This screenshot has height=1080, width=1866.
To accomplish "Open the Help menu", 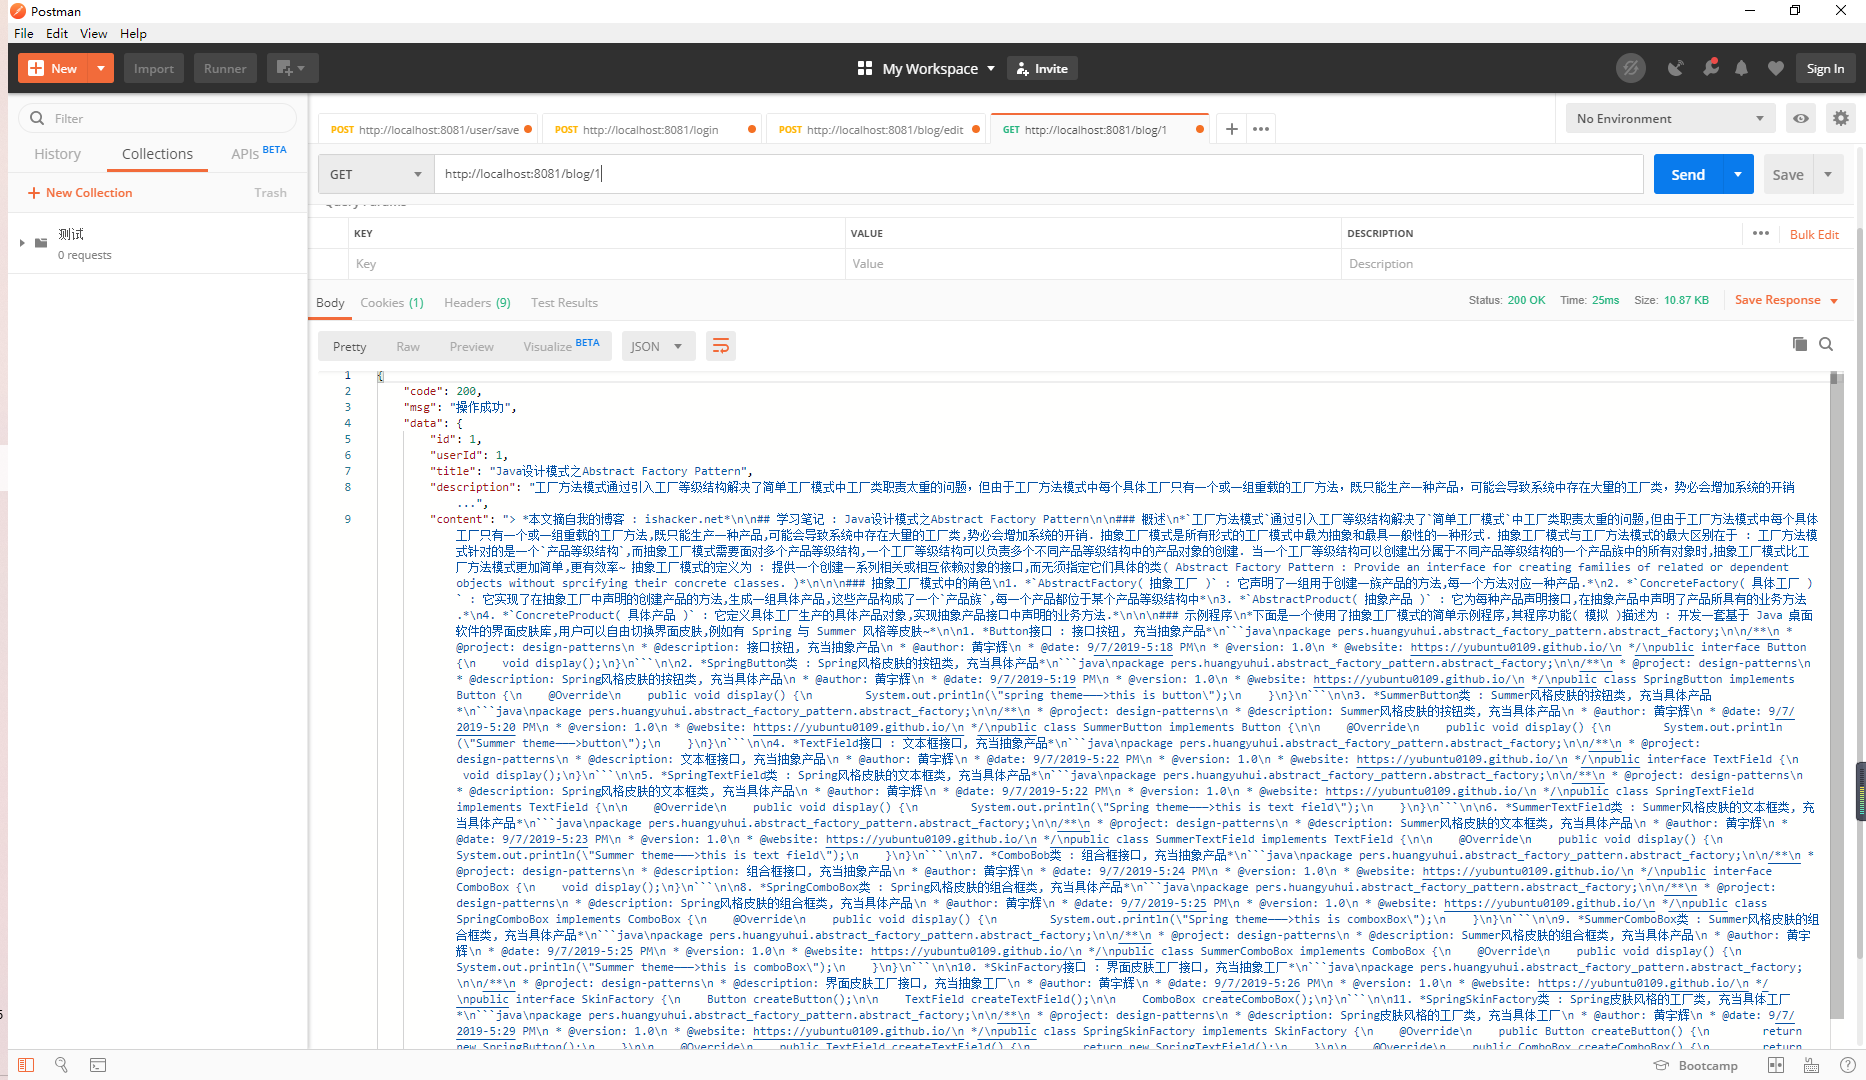I will [133, 33].
